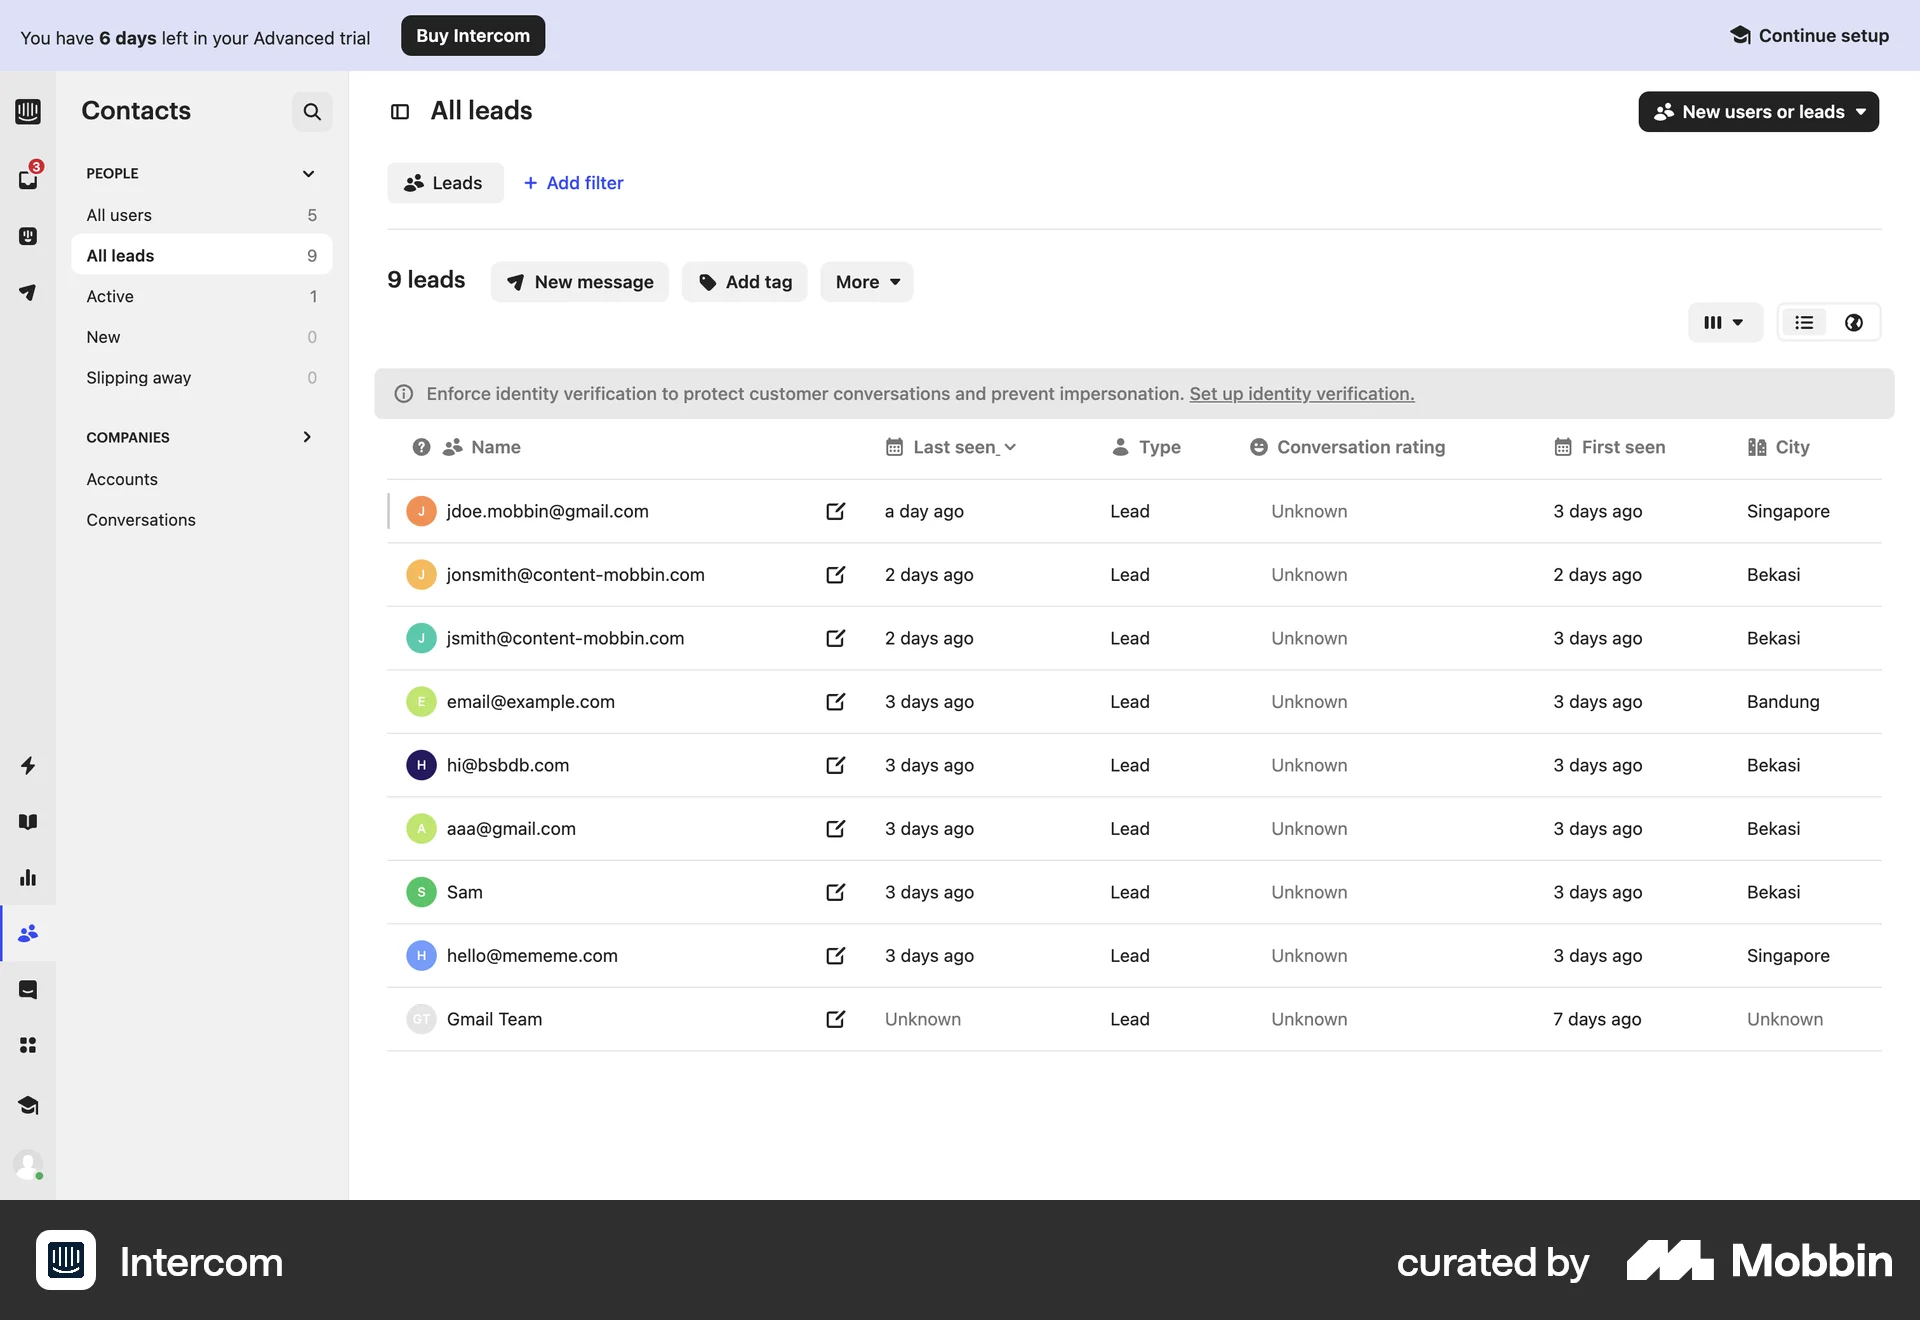Select All users in the sidebar

[x=119, y=214]
